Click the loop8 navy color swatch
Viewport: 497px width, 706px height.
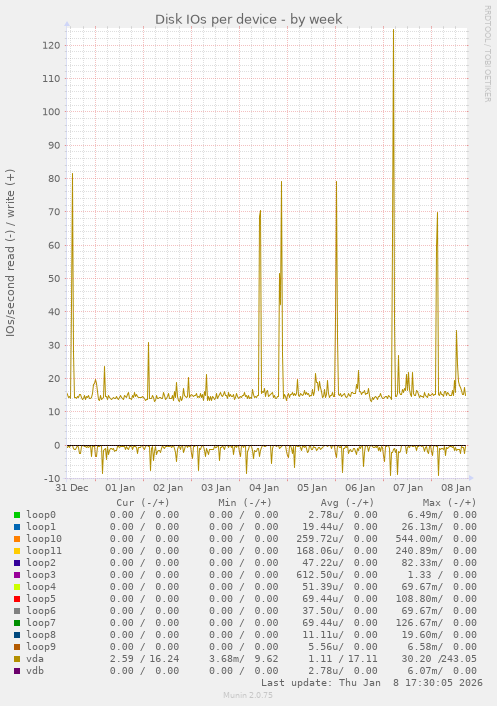[x=17, y=635]
